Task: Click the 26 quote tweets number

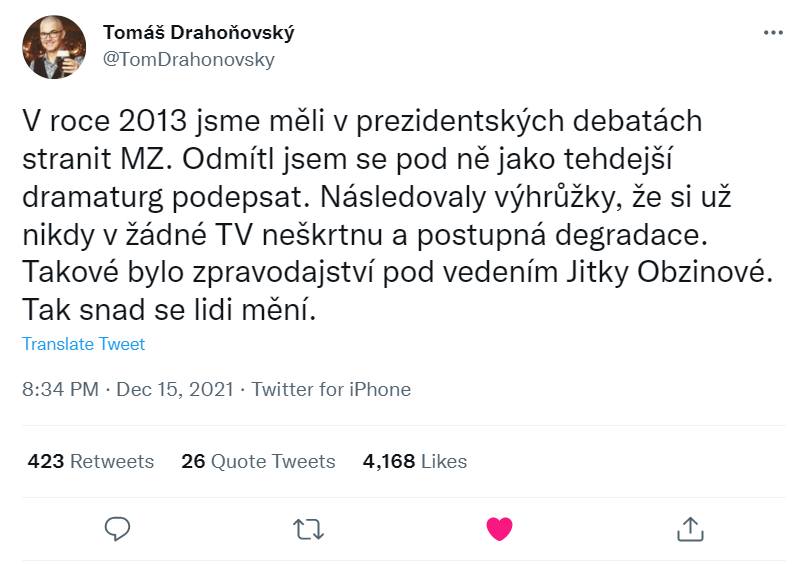Action: (193, 461)
